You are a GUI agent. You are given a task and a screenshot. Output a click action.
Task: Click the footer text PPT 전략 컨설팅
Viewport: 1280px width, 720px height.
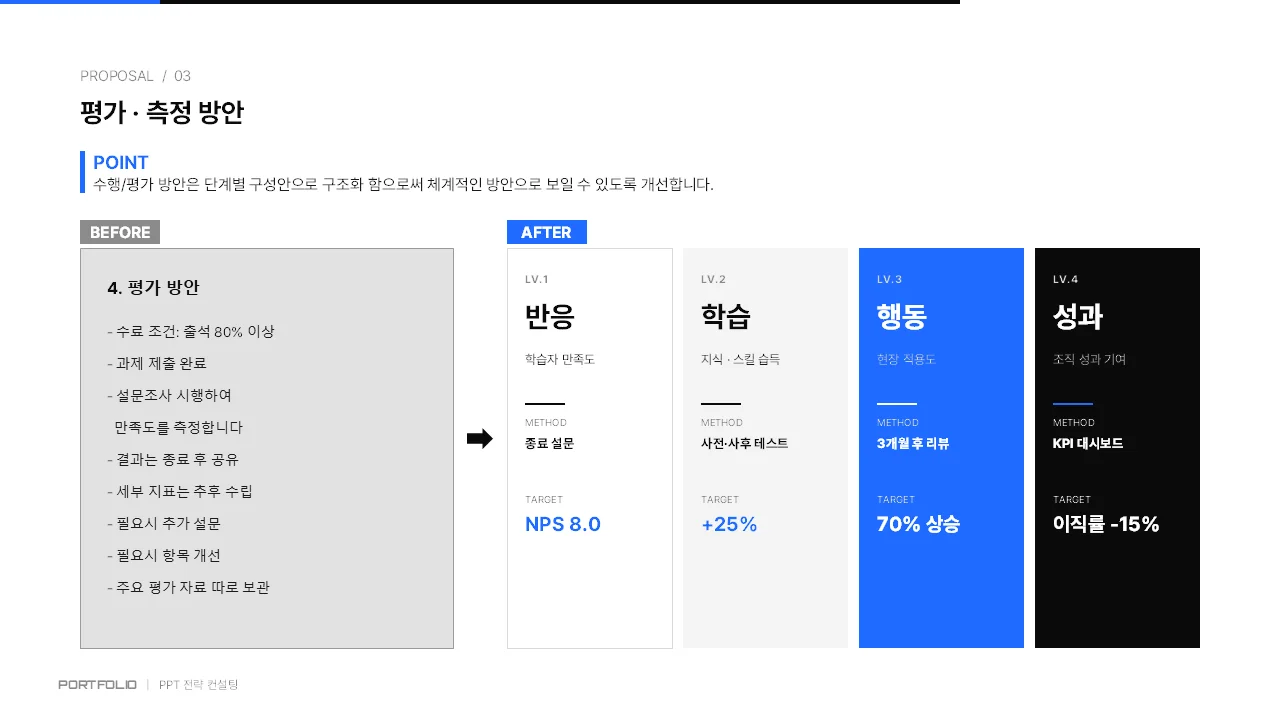199,685
